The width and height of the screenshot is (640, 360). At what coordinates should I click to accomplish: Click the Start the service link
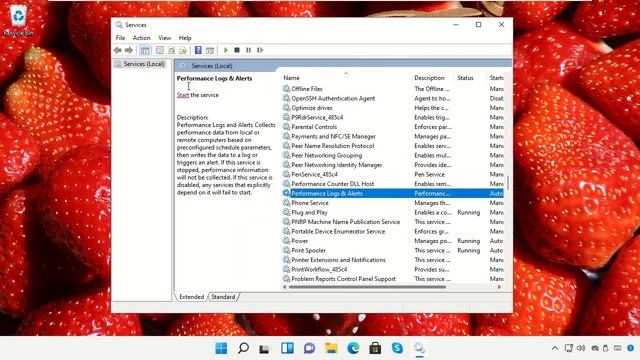click(182, 95)
